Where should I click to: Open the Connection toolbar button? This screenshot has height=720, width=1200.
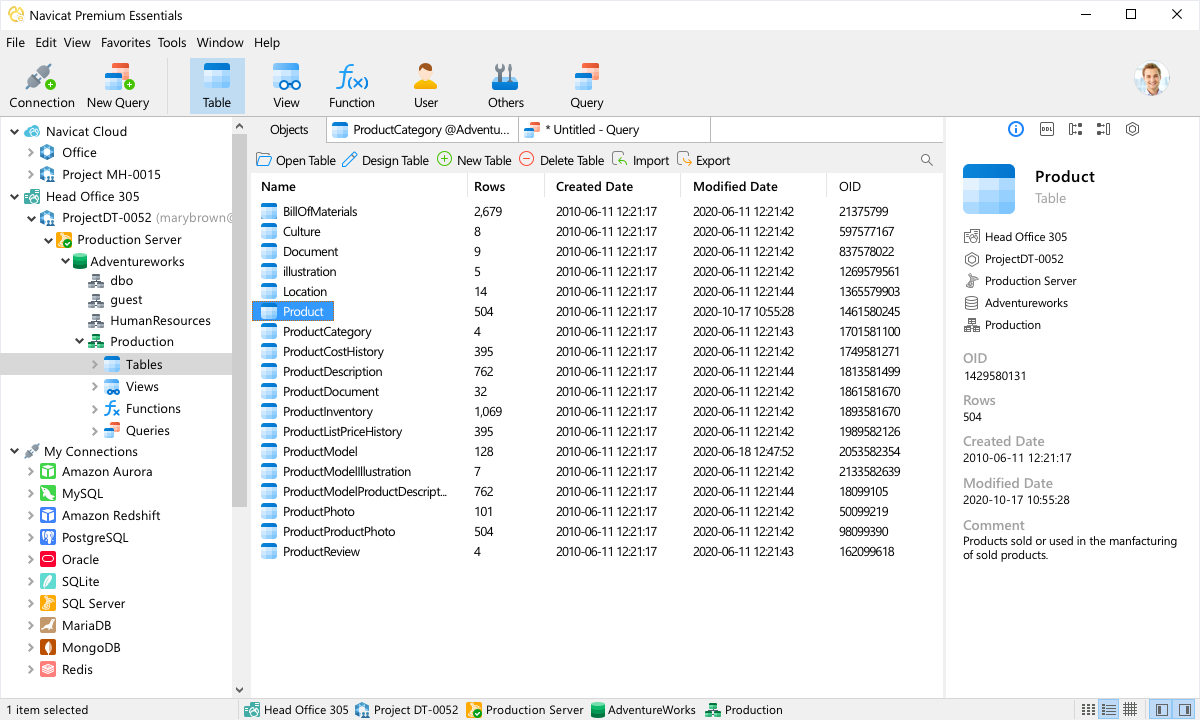pos(42,86)
